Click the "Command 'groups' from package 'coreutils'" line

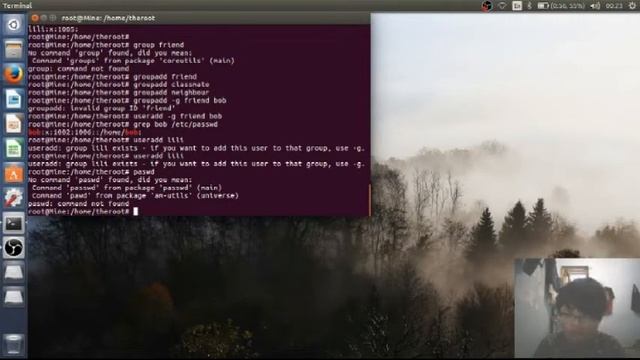133,61
